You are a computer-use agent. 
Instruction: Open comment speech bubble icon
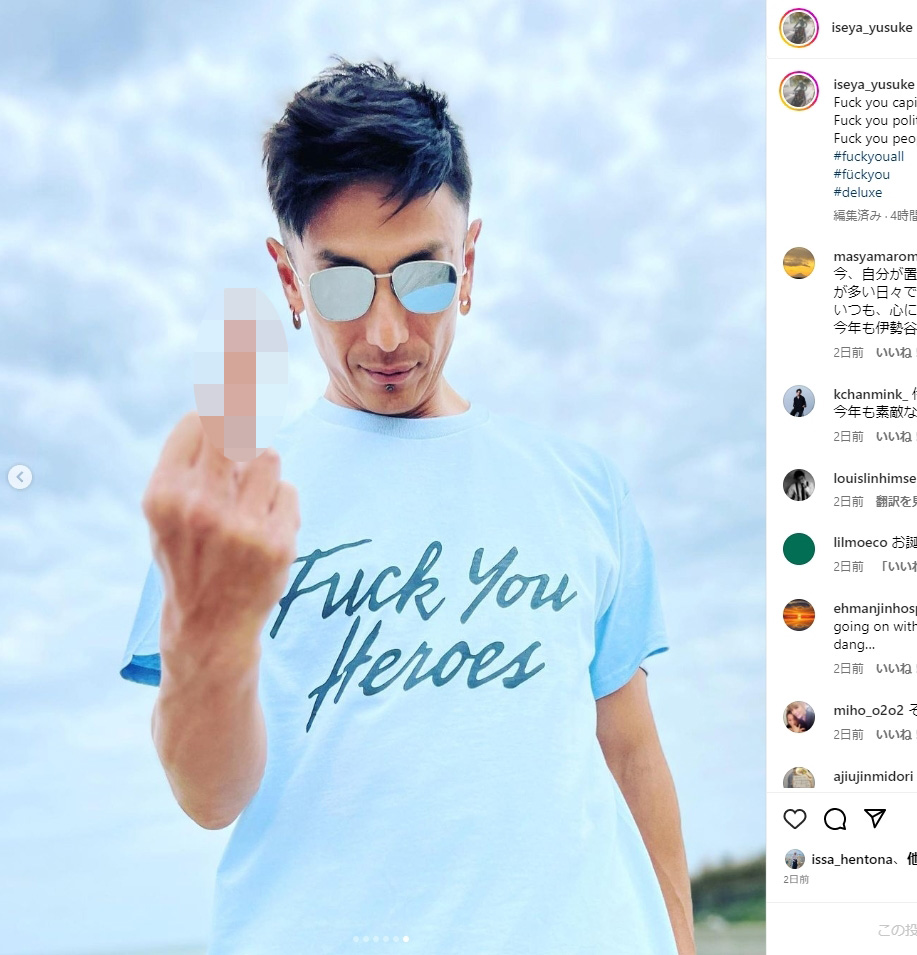(835, 819)
